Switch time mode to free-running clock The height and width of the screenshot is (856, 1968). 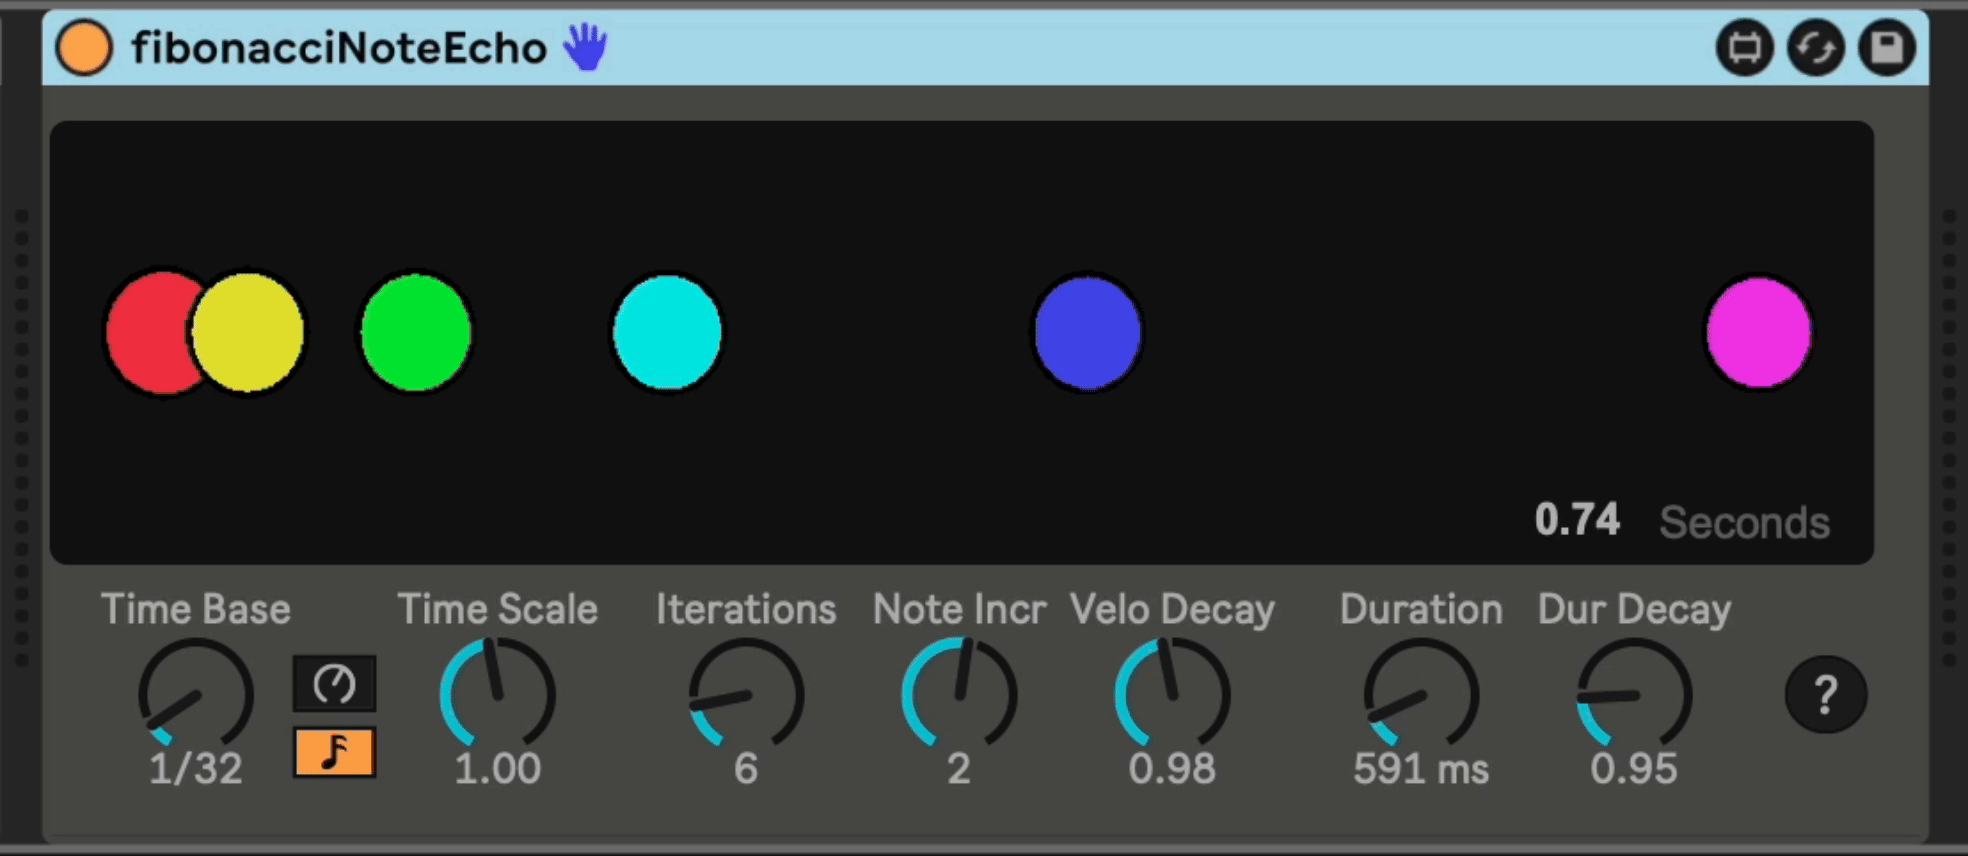[334, 684]
